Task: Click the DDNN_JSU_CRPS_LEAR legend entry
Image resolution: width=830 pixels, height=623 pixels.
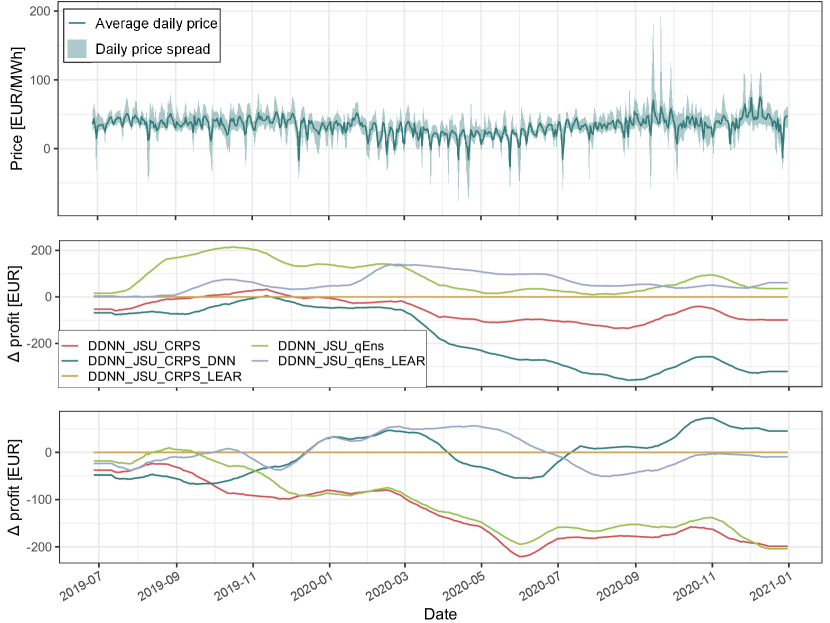Action: click(x=165, y=376)
